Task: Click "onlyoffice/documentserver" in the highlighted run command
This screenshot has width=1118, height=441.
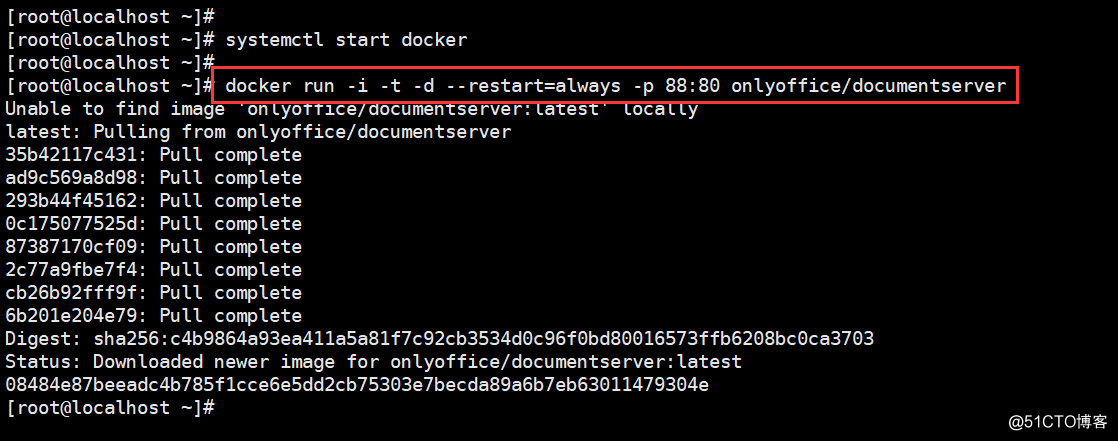Action: pyautogui.click(x=868, y=86)
